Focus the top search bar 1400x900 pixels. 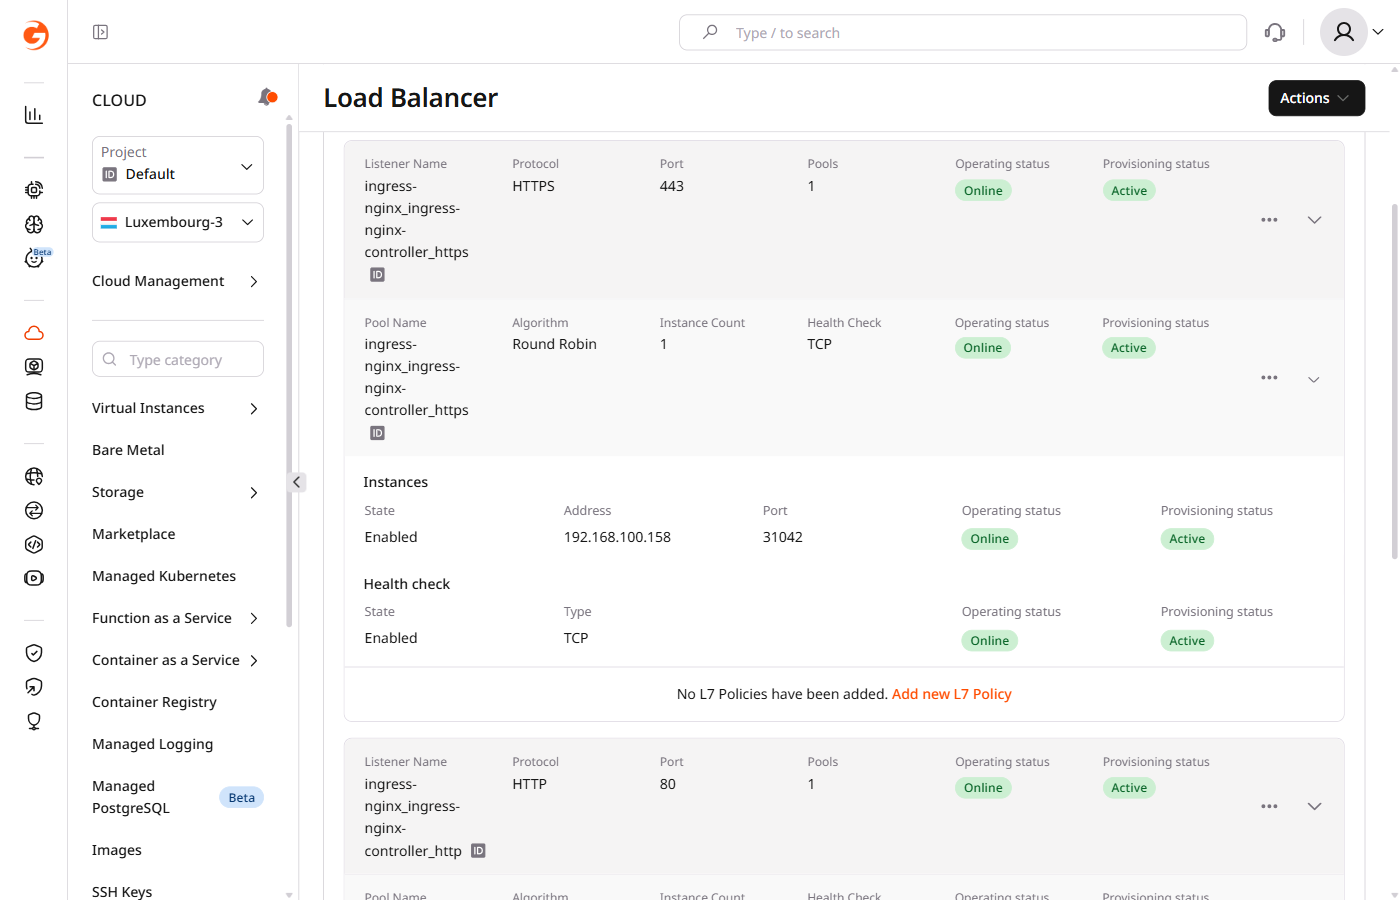(x=962, y=32)
